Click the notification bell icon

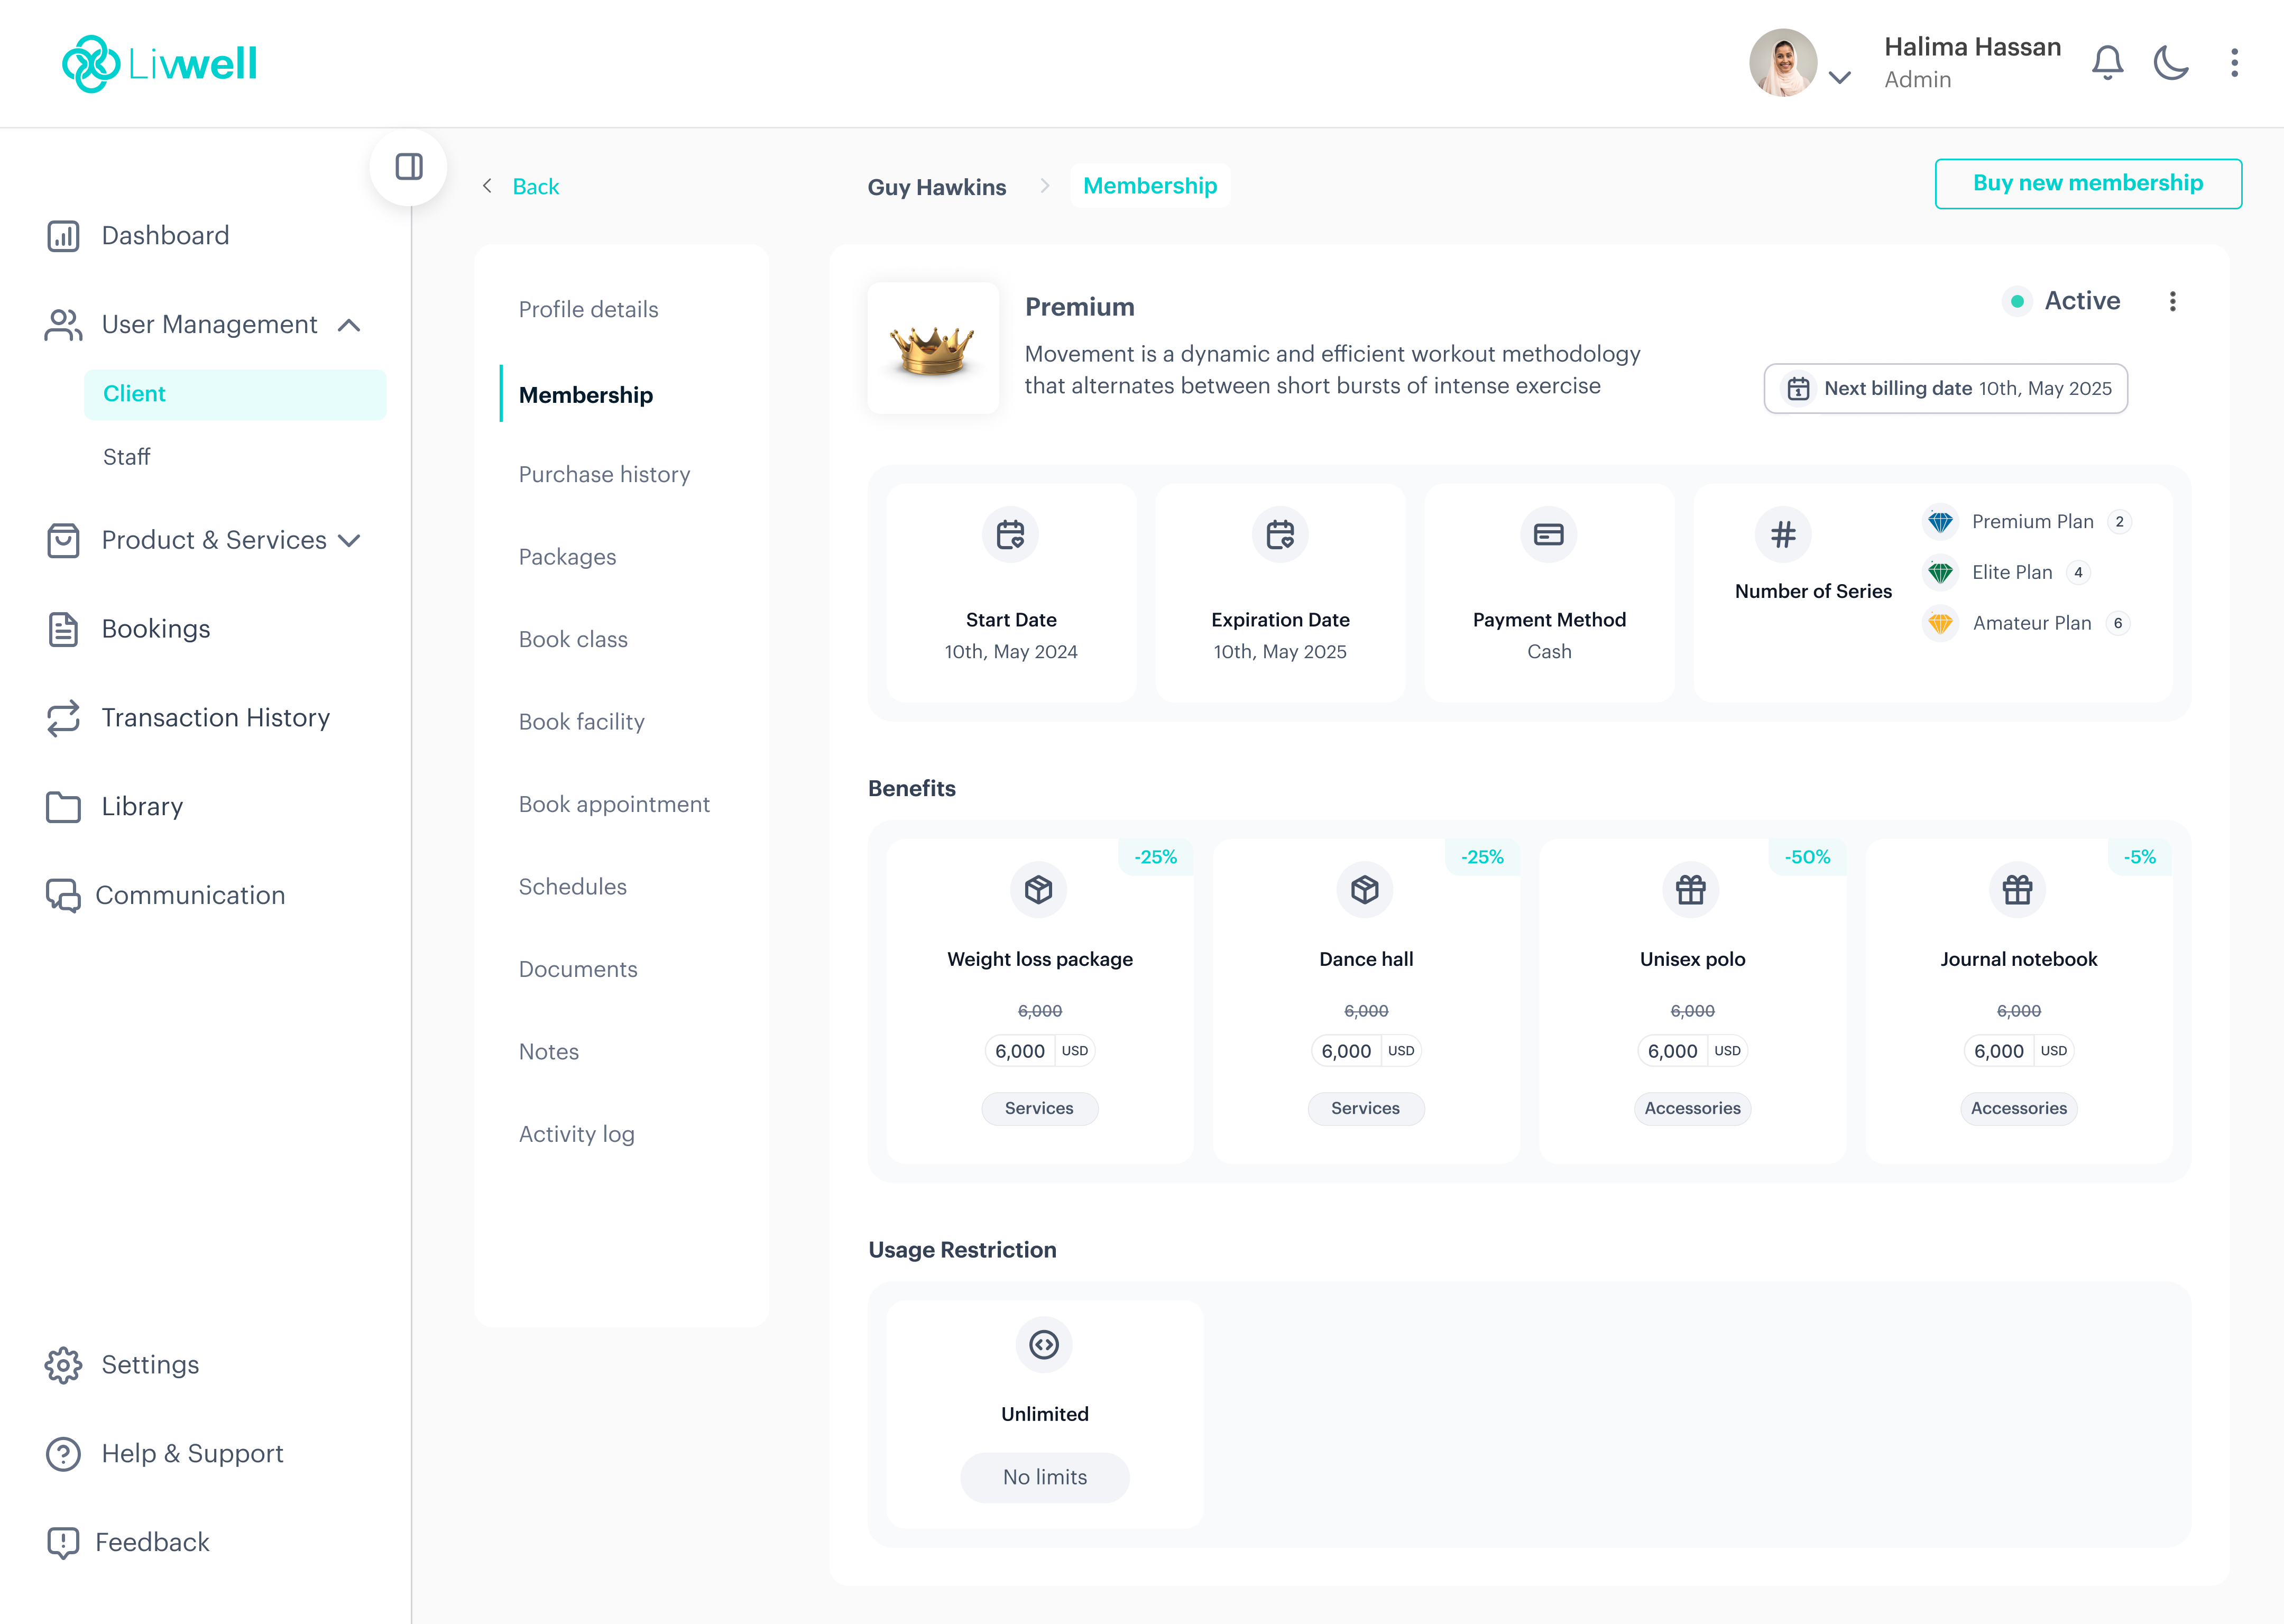pos(2107,63)
